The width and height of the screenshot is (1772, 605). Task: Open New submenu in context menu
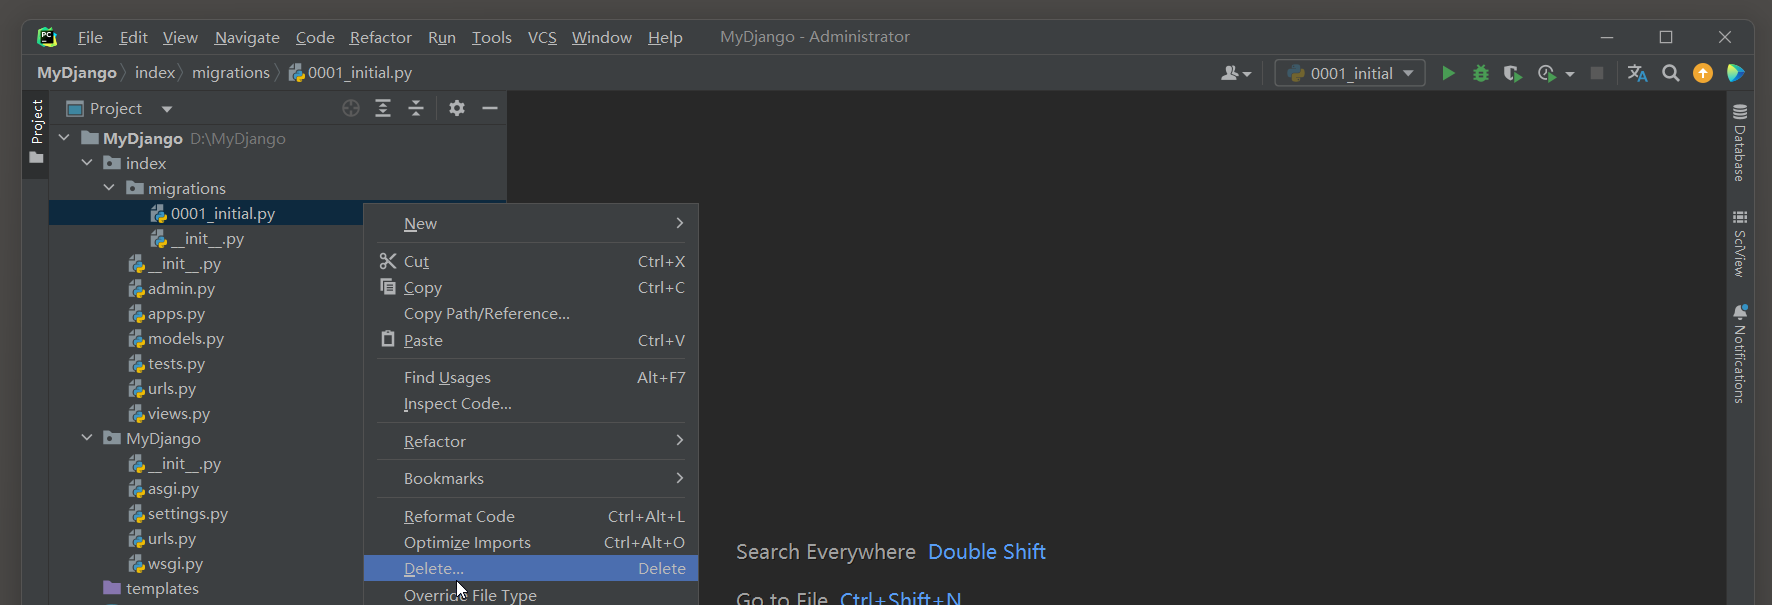point(531,223)
